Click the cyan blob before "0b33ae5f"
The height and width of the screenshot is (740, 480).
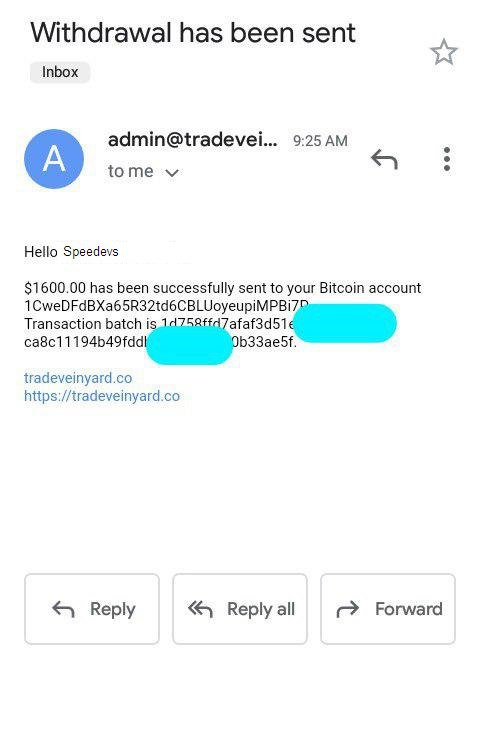point(189,345)
